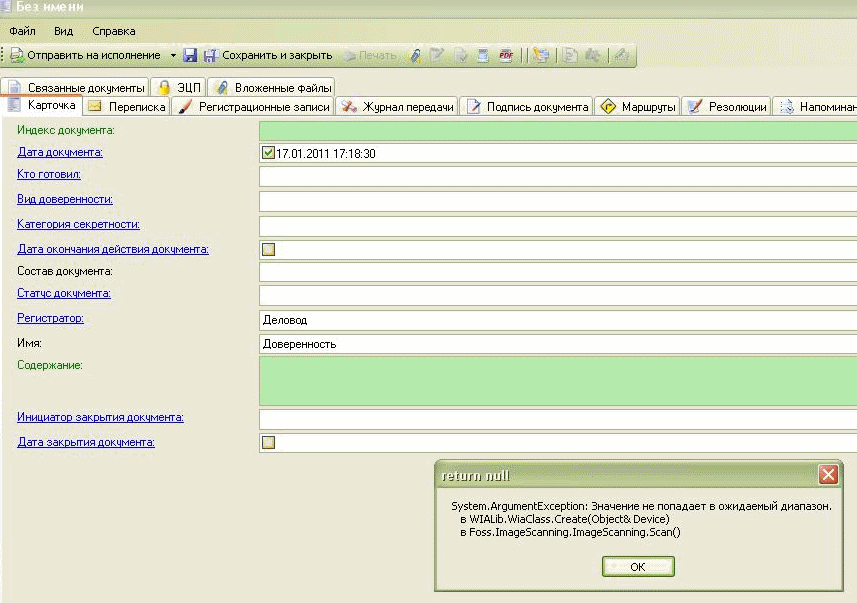Click the PDF export icon in toolbar
Screen dimensions: 857x603
pyautogui.click(x=506, y=56)
